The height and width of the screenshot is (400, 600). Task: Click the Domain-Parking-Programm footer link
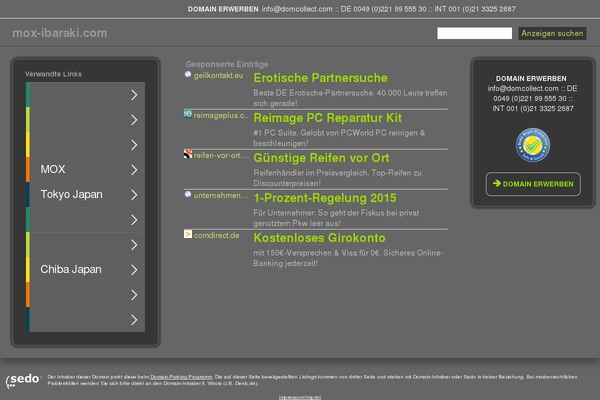tap(181, 377)
